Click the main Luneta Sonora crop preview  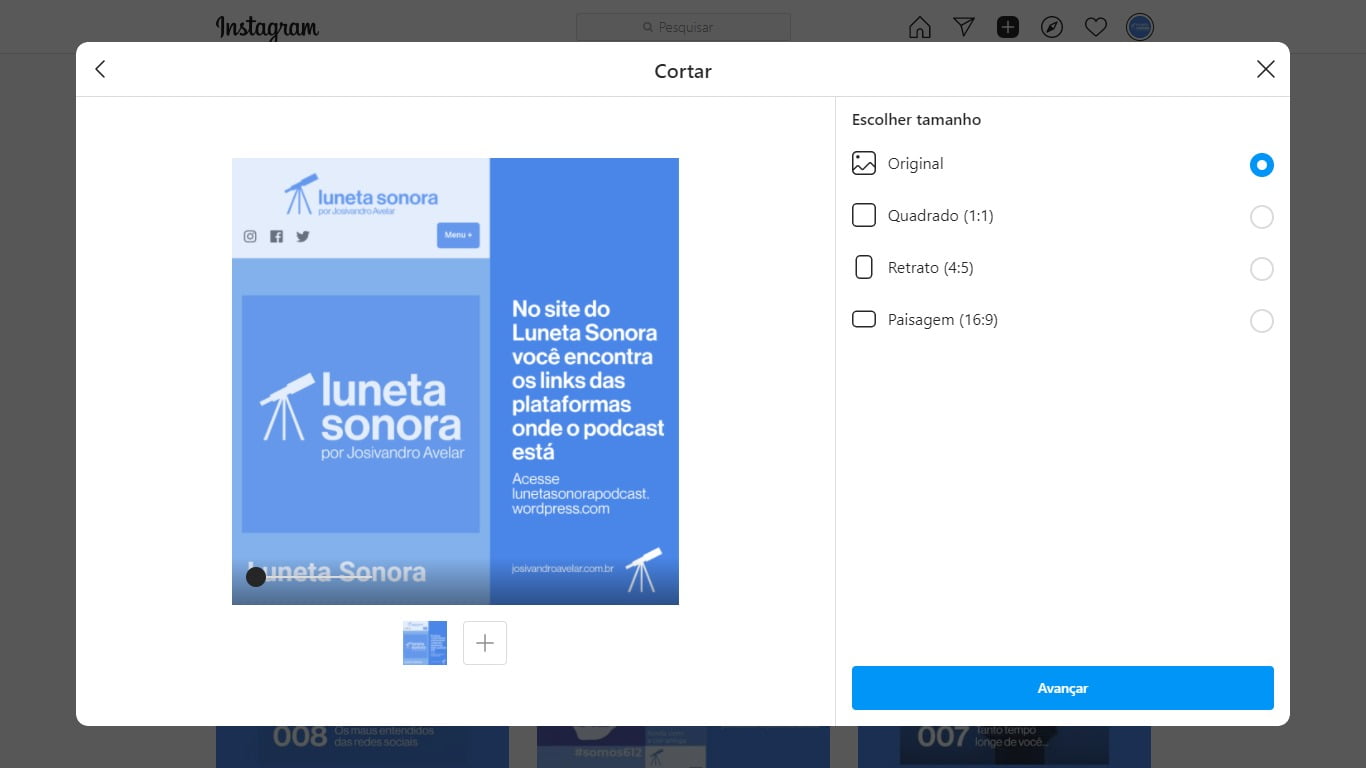point(455,381)
